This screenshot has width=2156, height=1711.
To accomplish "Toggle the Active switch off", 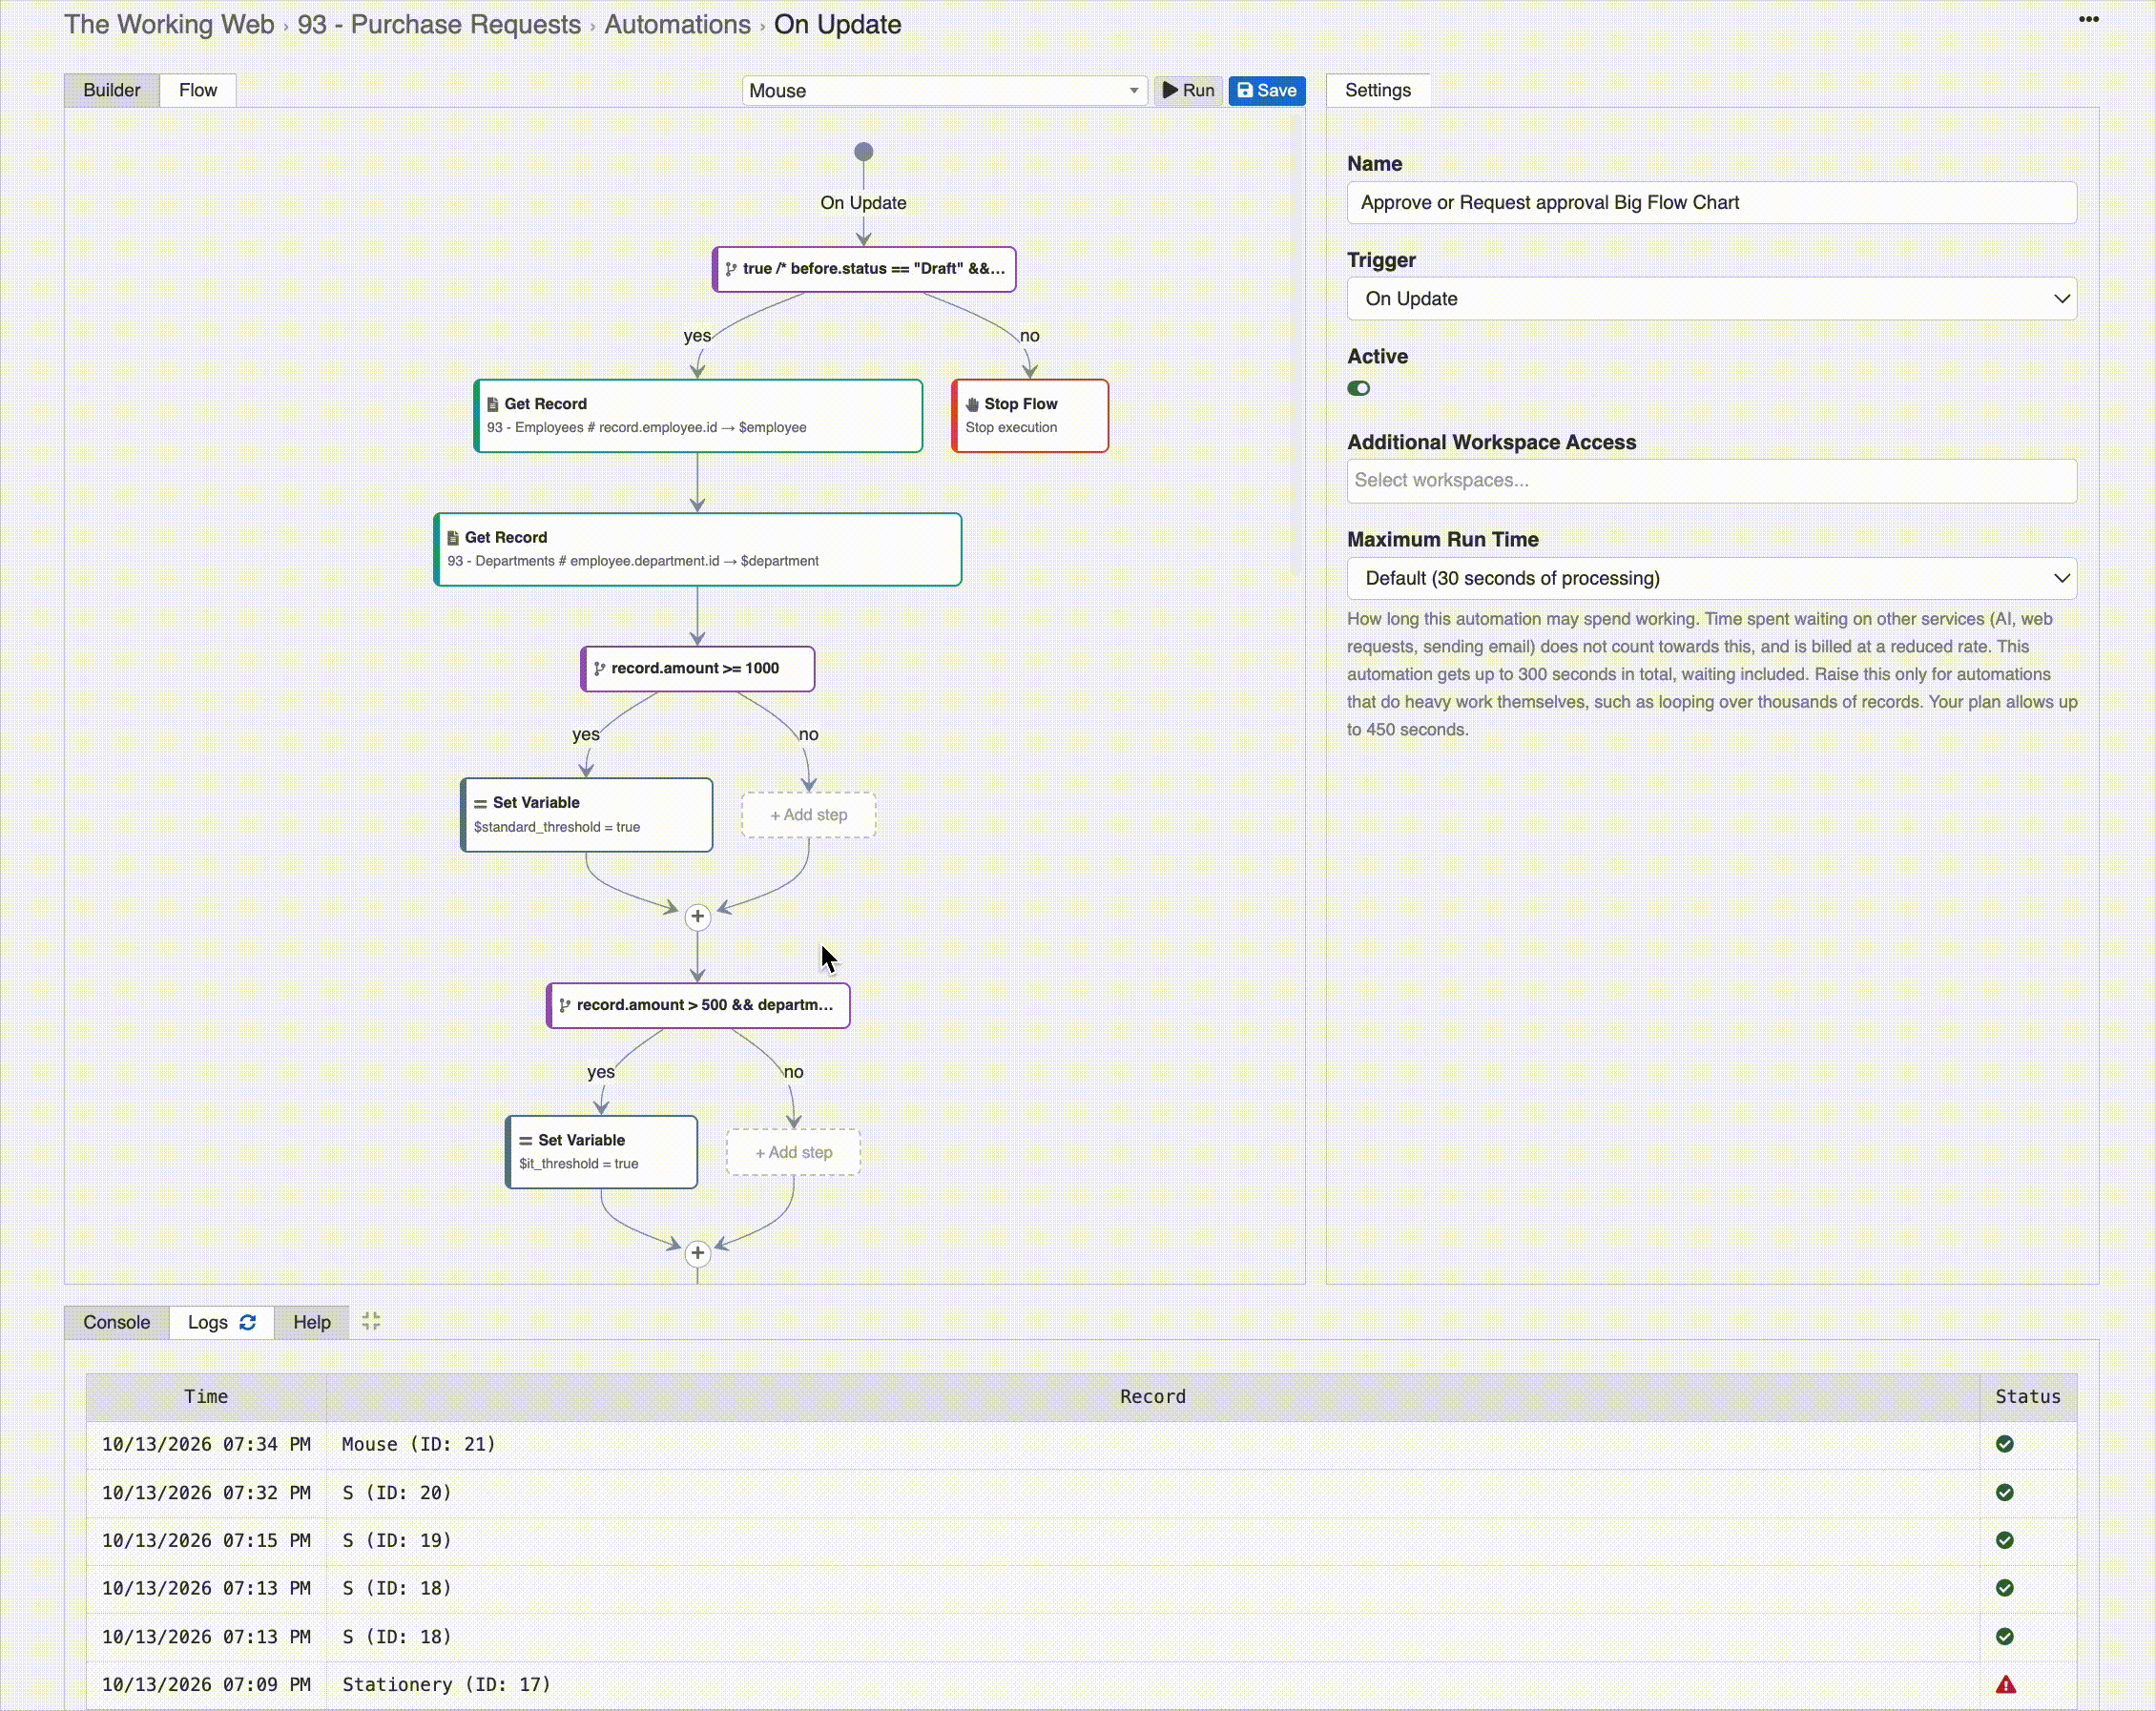I will pyautogui.click(x=1358, y=388).
